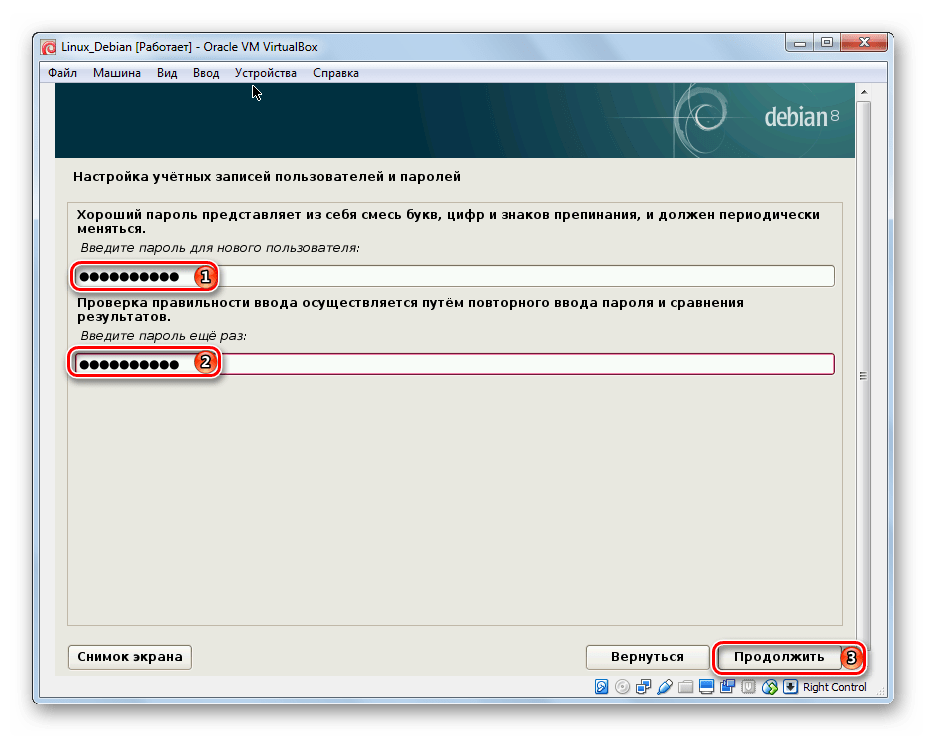Toggle the mouse integration status icon
This screenshot has width=927, height=737.
770,687
